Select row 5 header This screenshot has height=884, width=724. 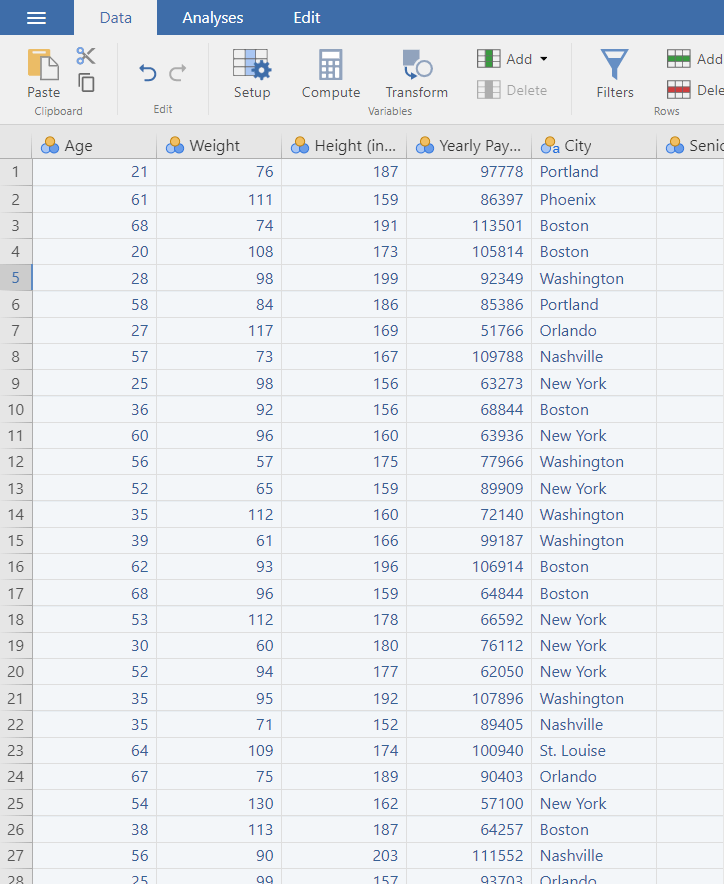point(16,278)
